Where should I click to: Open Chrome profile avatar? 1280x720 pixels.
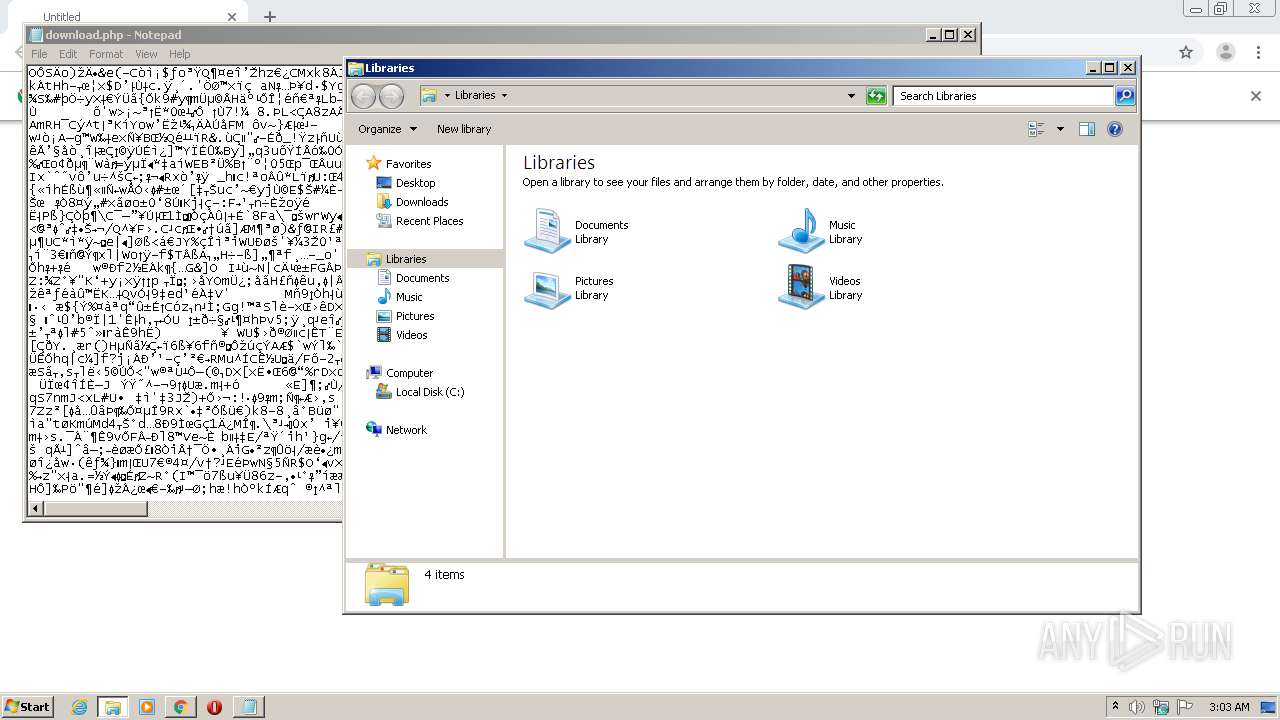(1226, 52)
